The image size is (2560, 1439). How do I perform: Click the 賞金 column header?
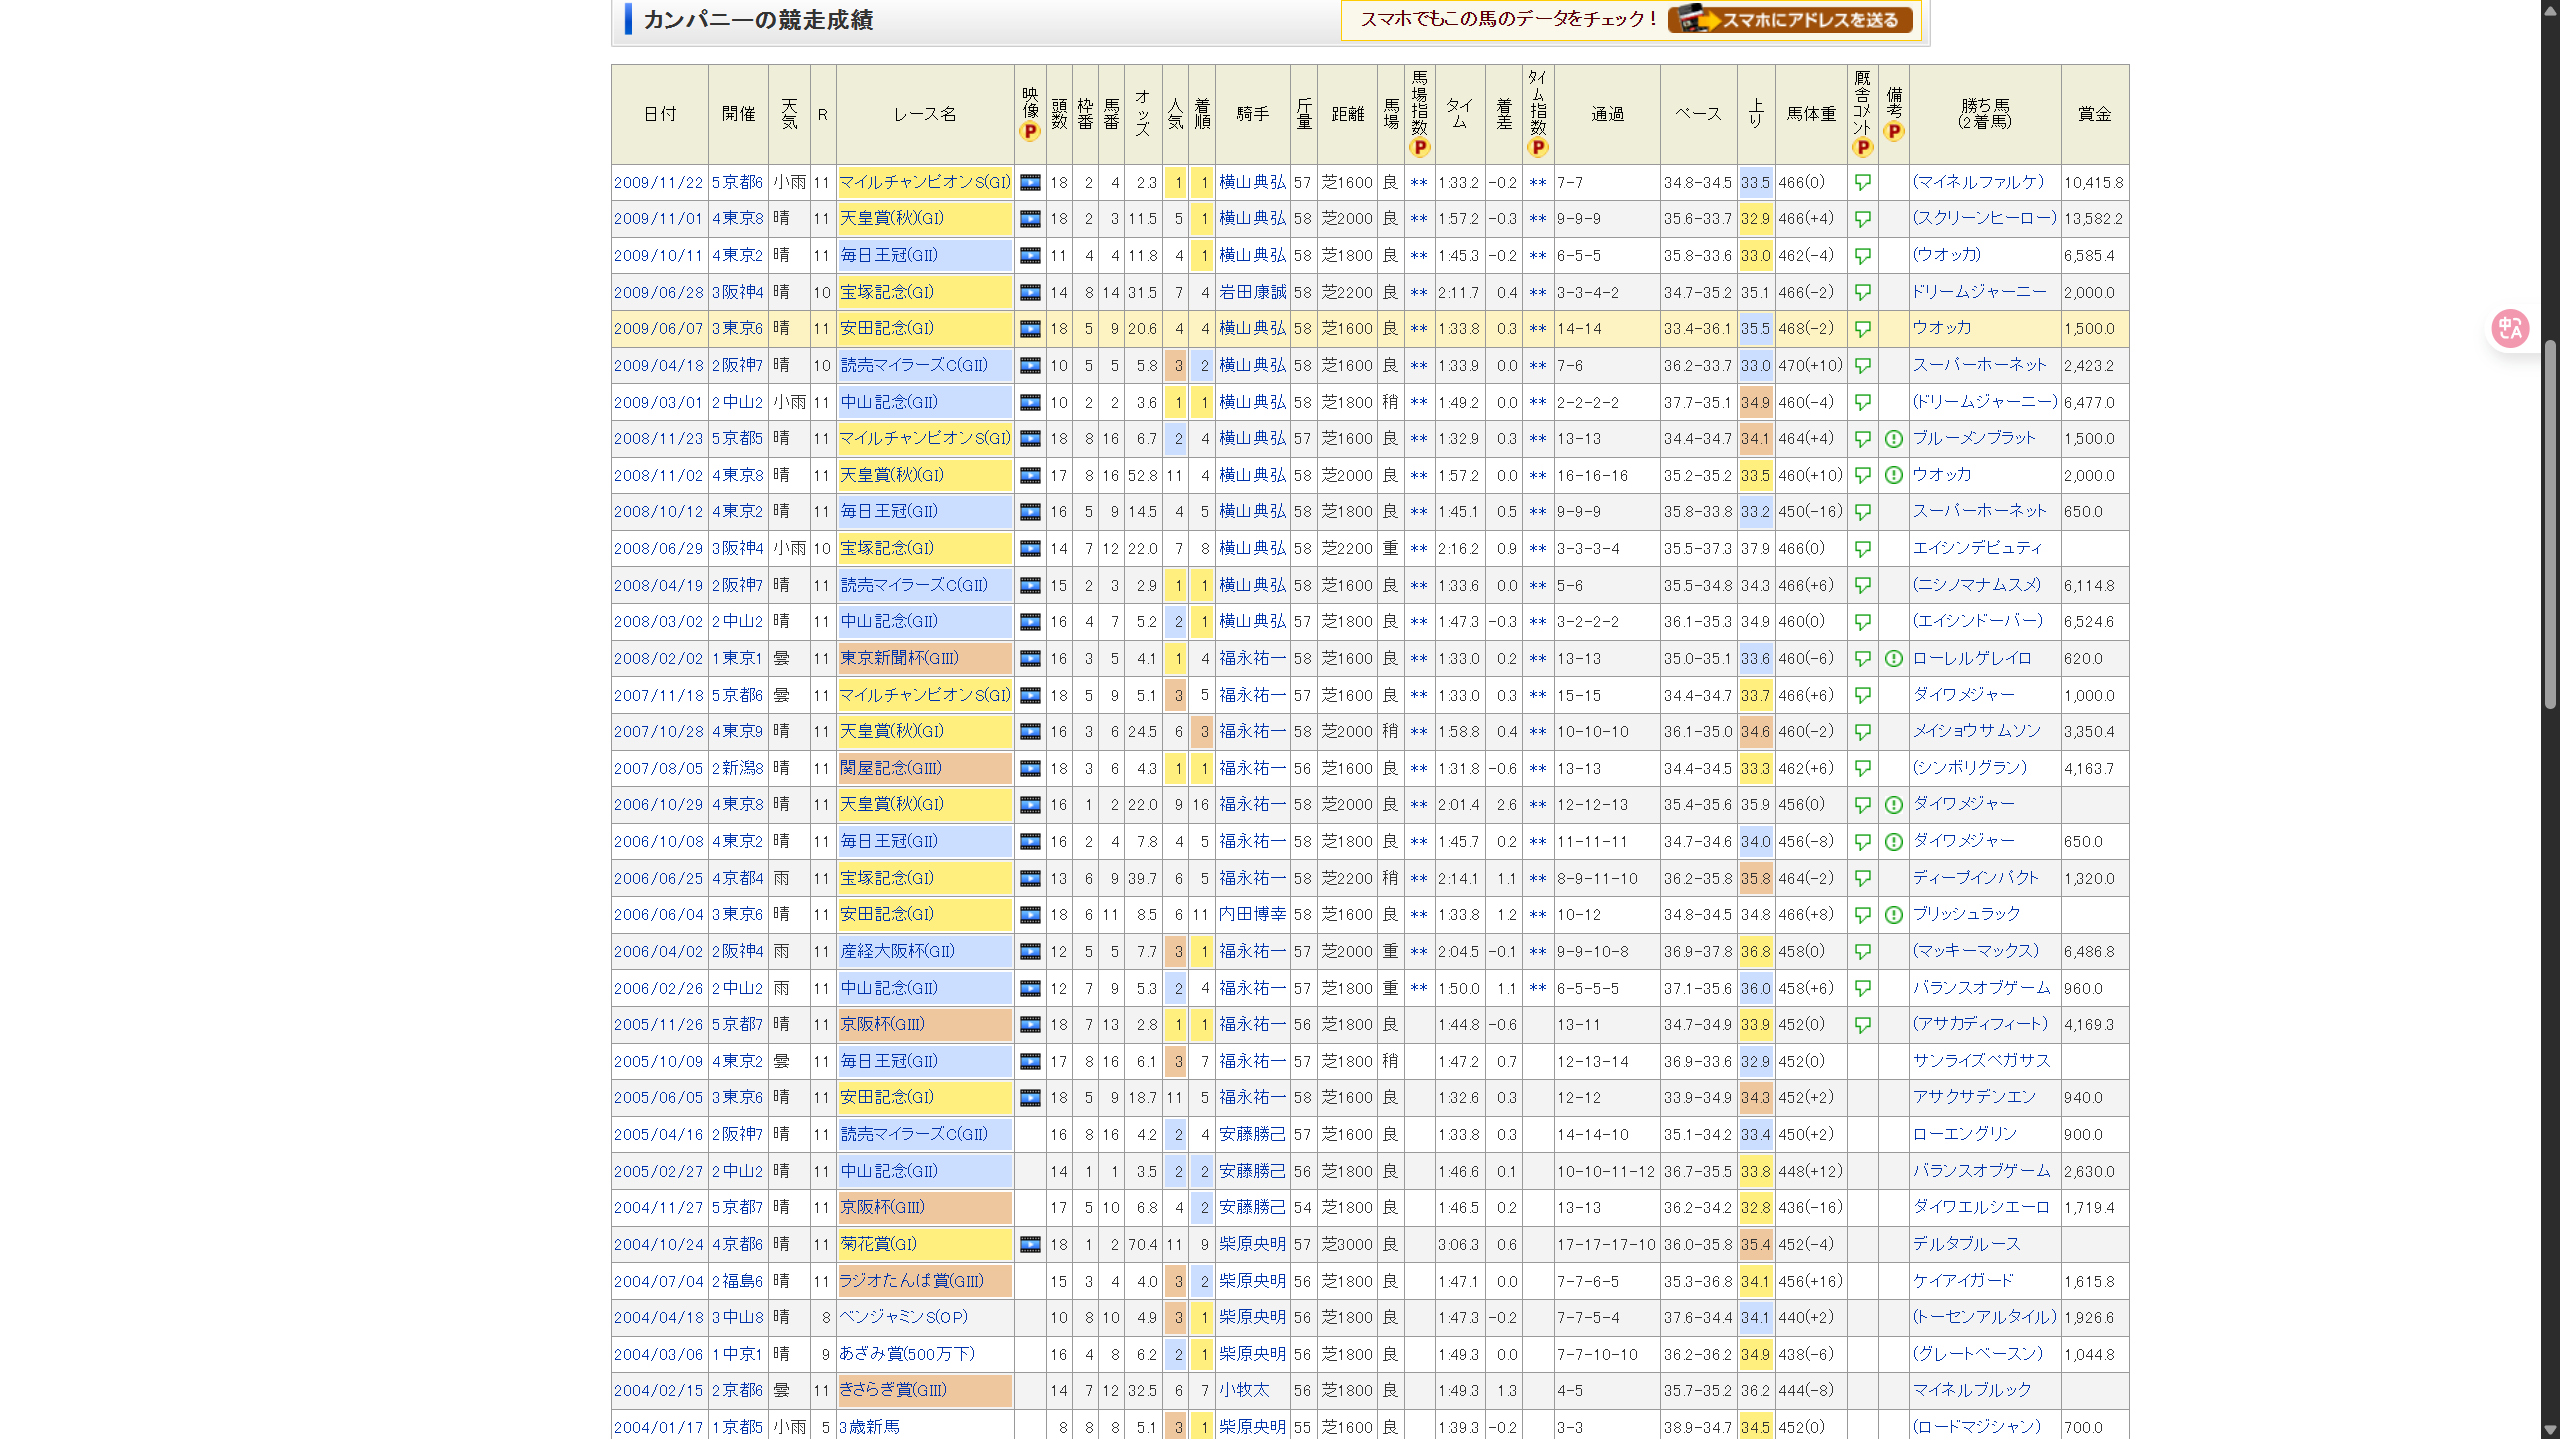click(x=2094, y=115)
